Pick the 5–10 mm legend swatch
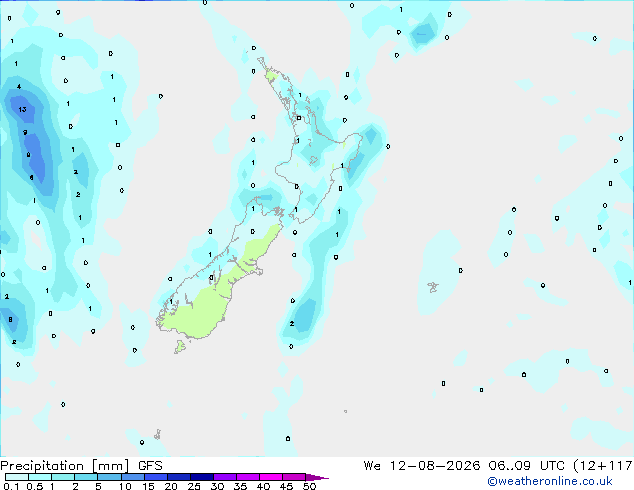Viewport: 634px width, 490px height. click(x=109, y=477)
